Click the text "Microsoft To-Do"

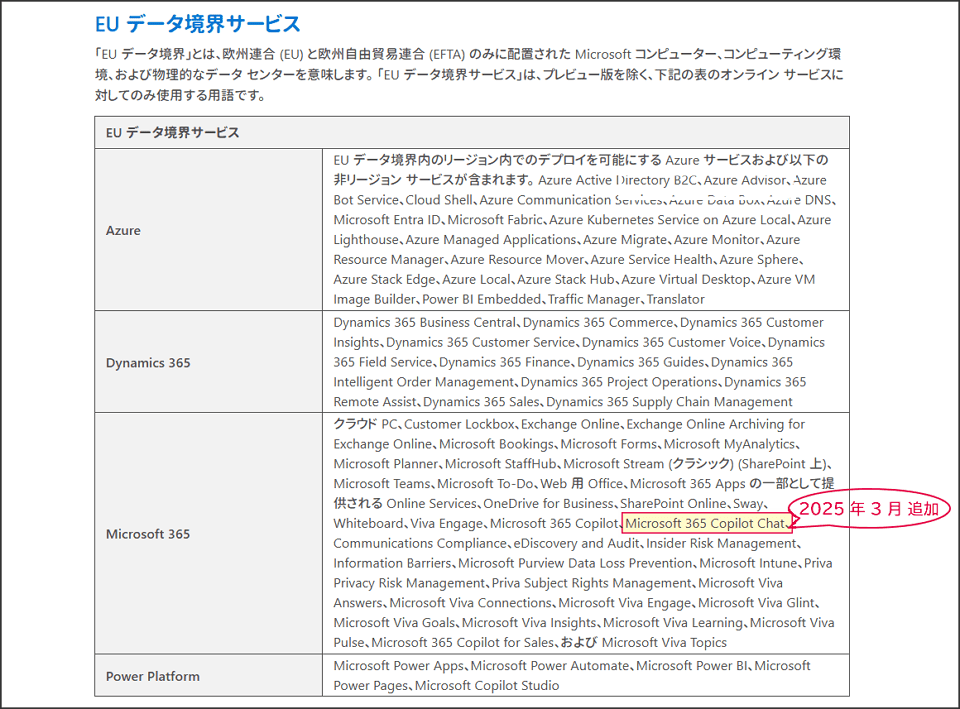click(x=485, y=483)
